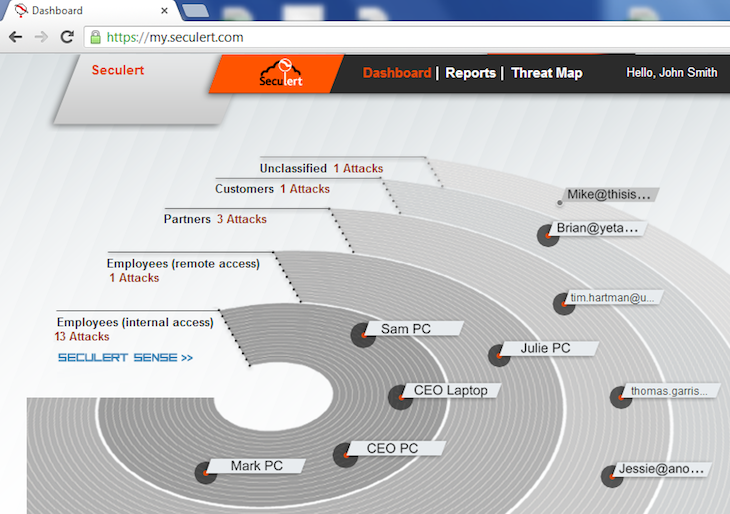
Task: Select the tim.hartman@u... marker dot
Action: pyautogui.click(x=564, y=304)
